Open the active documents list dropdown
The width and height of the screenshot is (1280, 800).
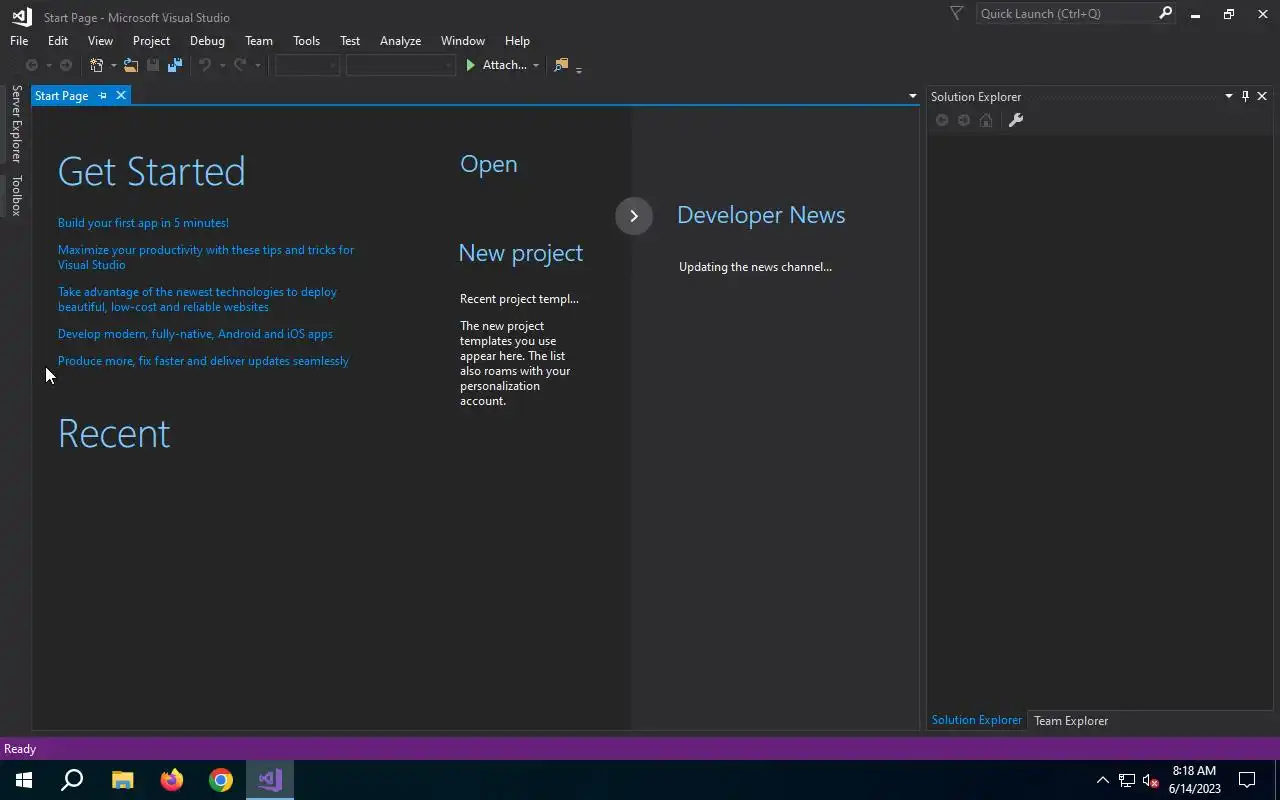912,96
